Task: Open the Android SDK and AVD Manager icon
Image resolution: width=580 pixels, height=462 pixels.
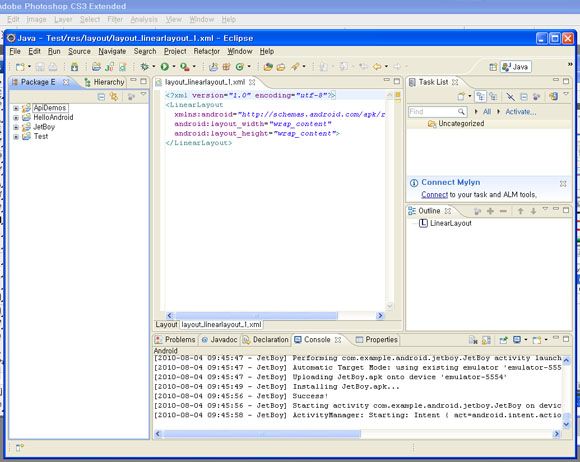Action: 74,67
